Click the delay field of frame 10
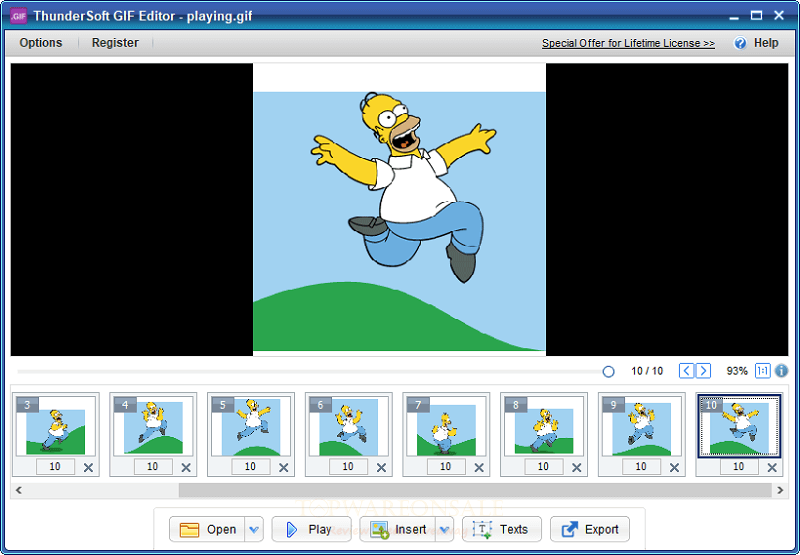Image resolution: width=800 pixels, height=555 pixels. point(739,467)
